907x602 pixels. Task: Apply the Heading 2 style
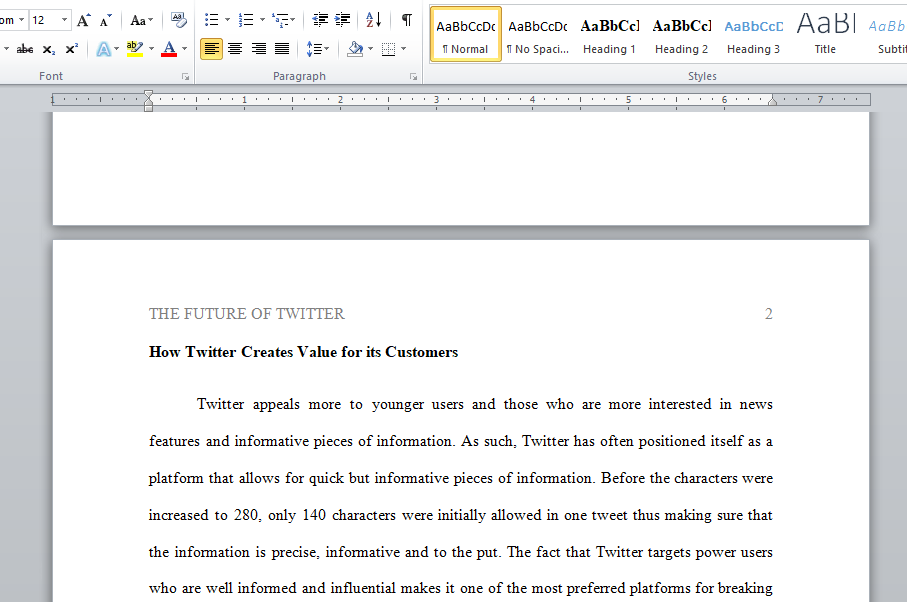pyautogui.click(x=681, y=35)
